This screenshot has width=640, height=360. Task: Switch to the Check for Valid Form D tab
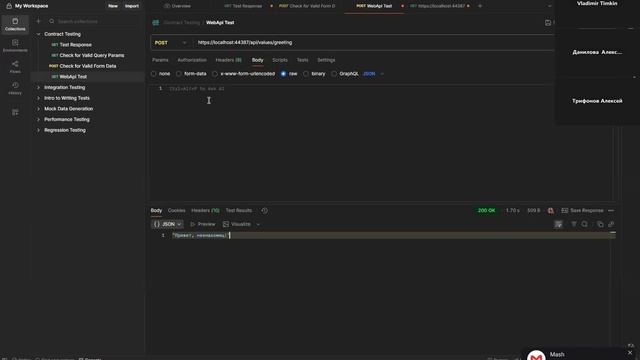point(308,6)
